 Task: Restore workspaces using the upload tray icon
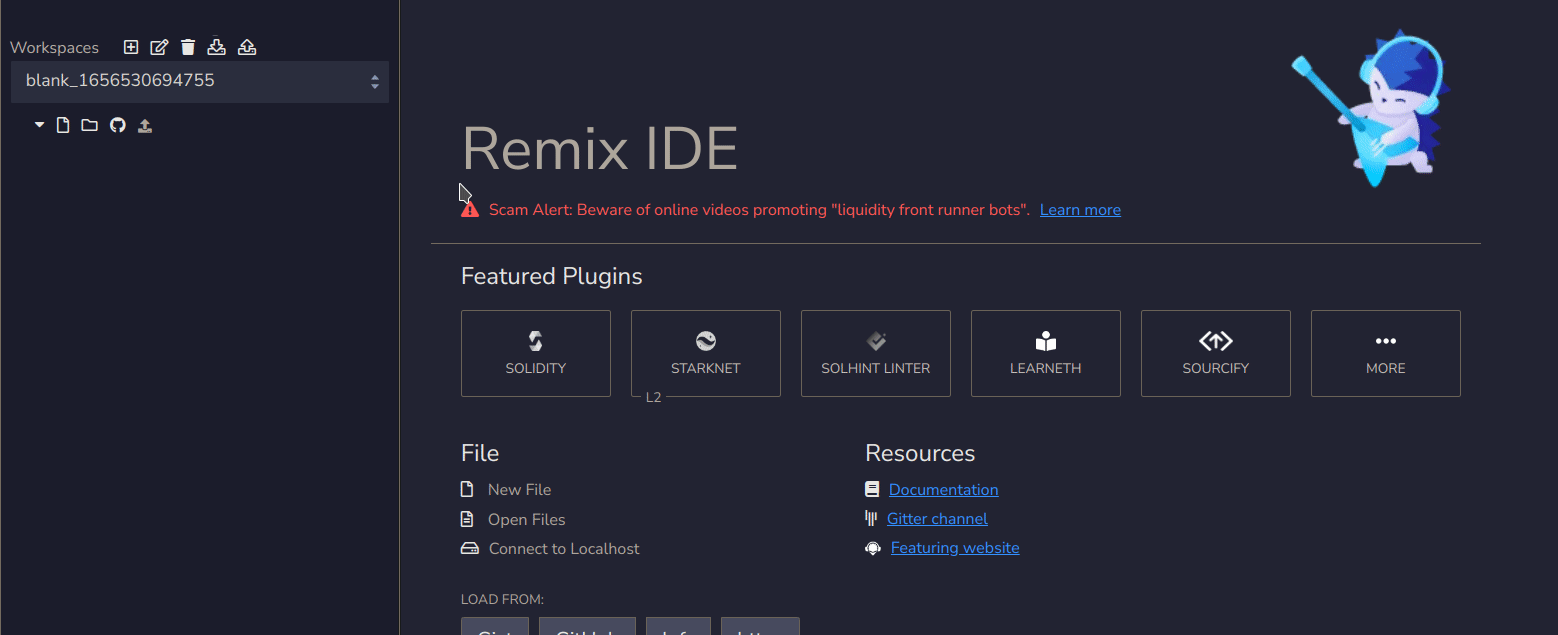pyautogui.click(x=247, y=47)
